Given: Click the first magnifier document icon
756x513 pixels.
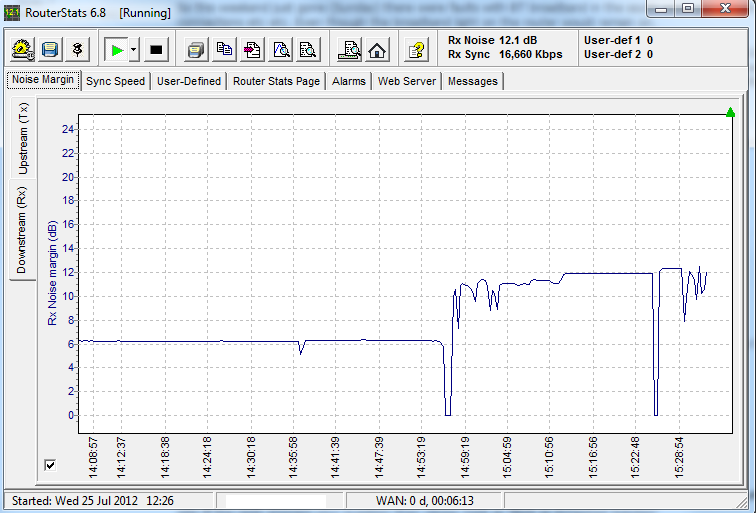Looking at the screenshot, I should point(281,49).
